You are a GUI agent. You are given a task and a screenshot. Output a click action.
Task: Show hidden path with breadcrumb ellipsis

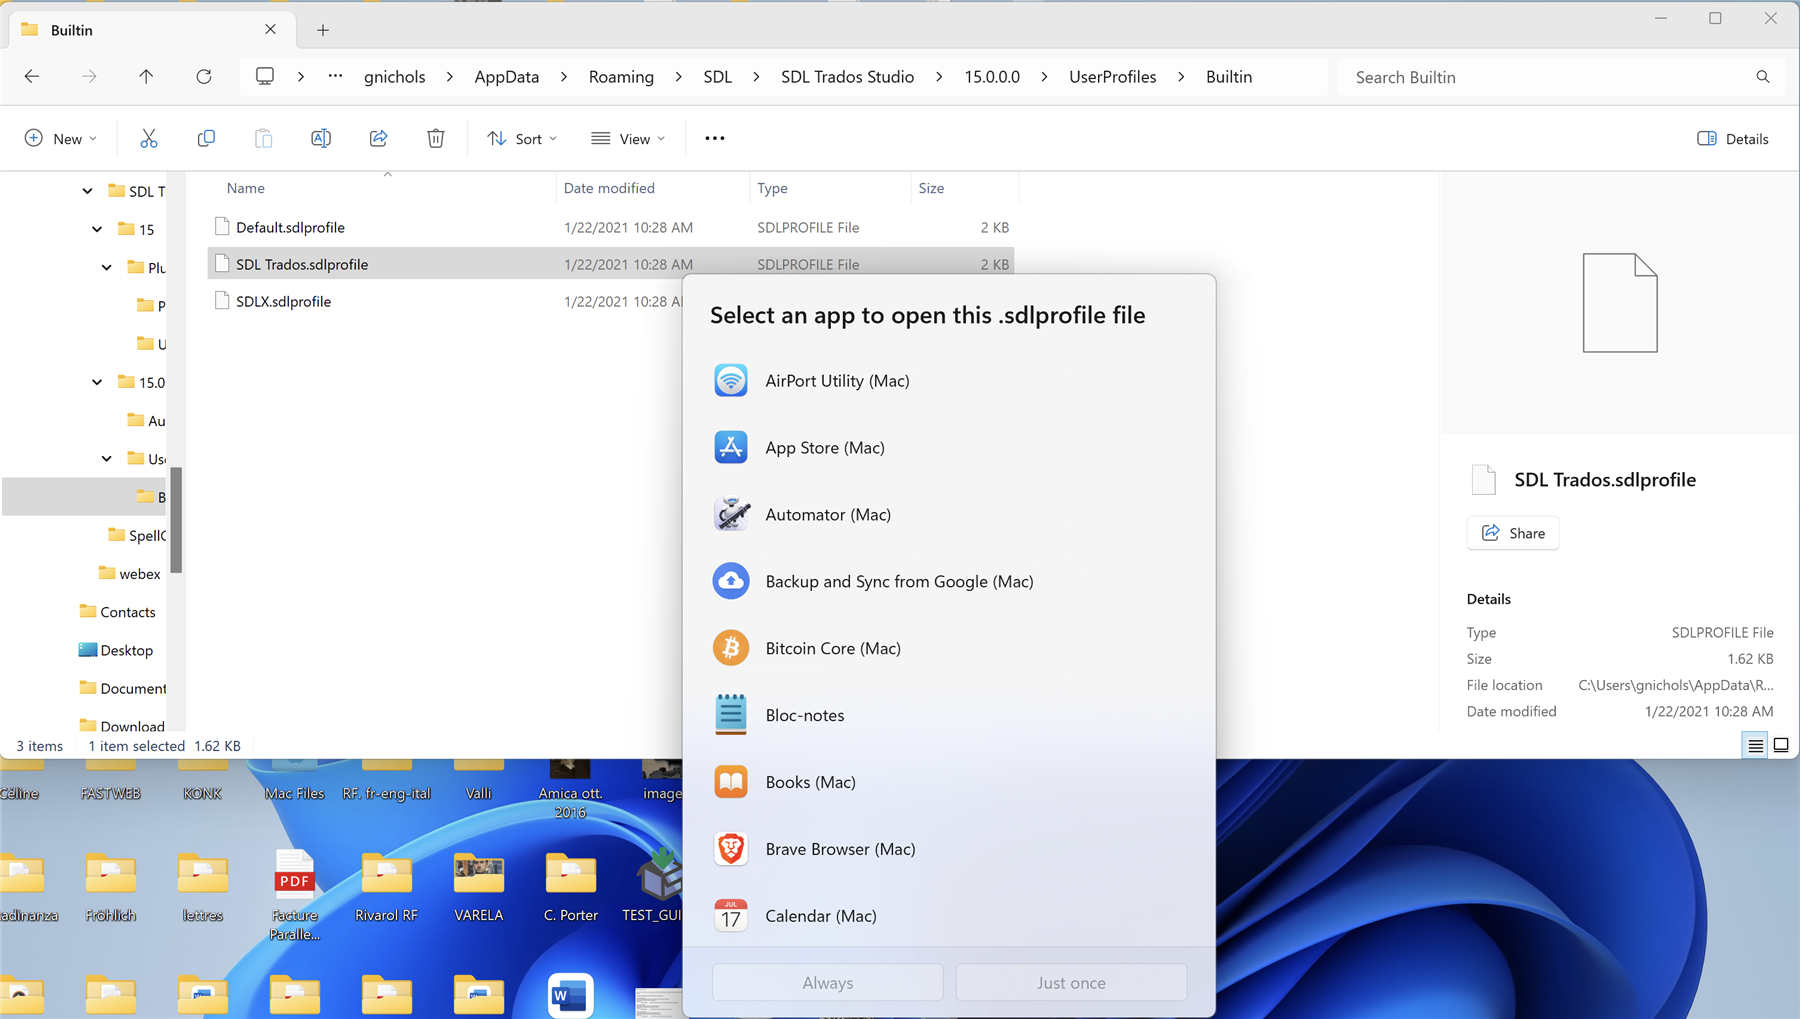pos(335,77)
